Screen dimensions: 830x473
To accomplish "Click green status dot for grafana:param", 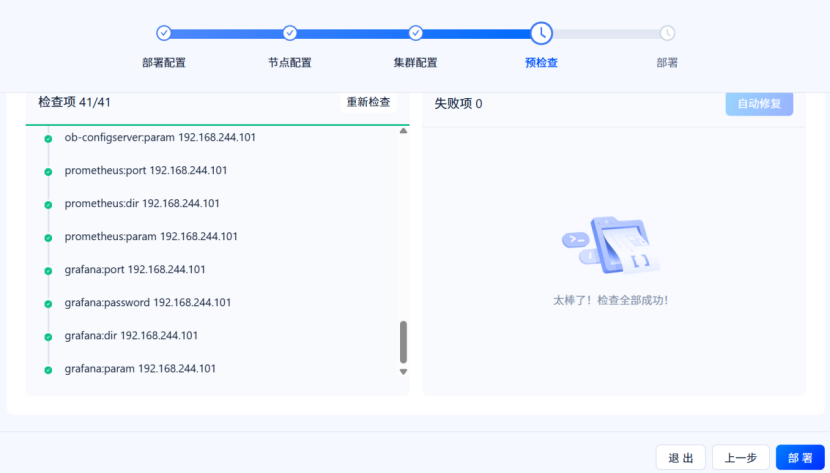I will coord(48,370).
